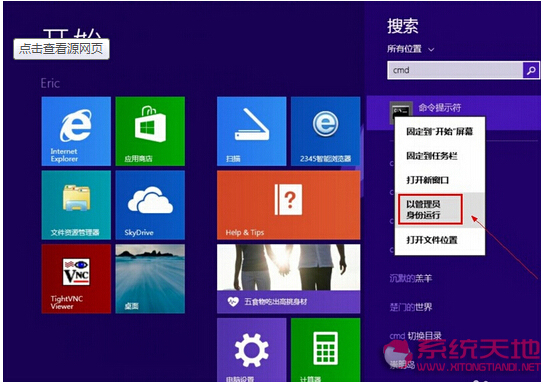Image resolution: width=543 pixels, height=384 pixels.
Task: Open the health news tile 五食物吃出高挑身材
Action: (288, 279)
